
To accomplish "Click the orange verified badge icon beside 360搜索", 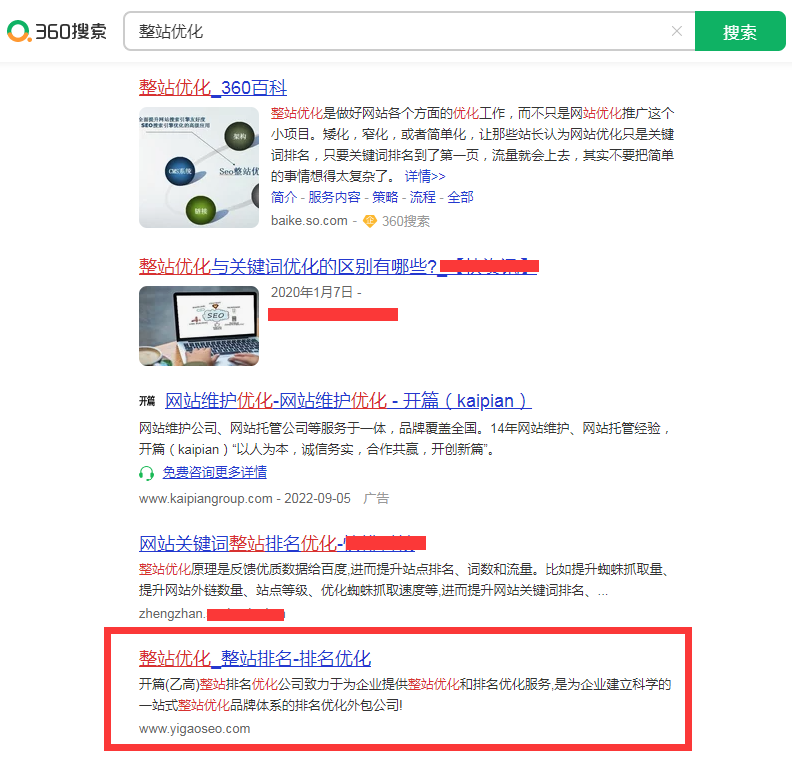I will coord(370,221).
